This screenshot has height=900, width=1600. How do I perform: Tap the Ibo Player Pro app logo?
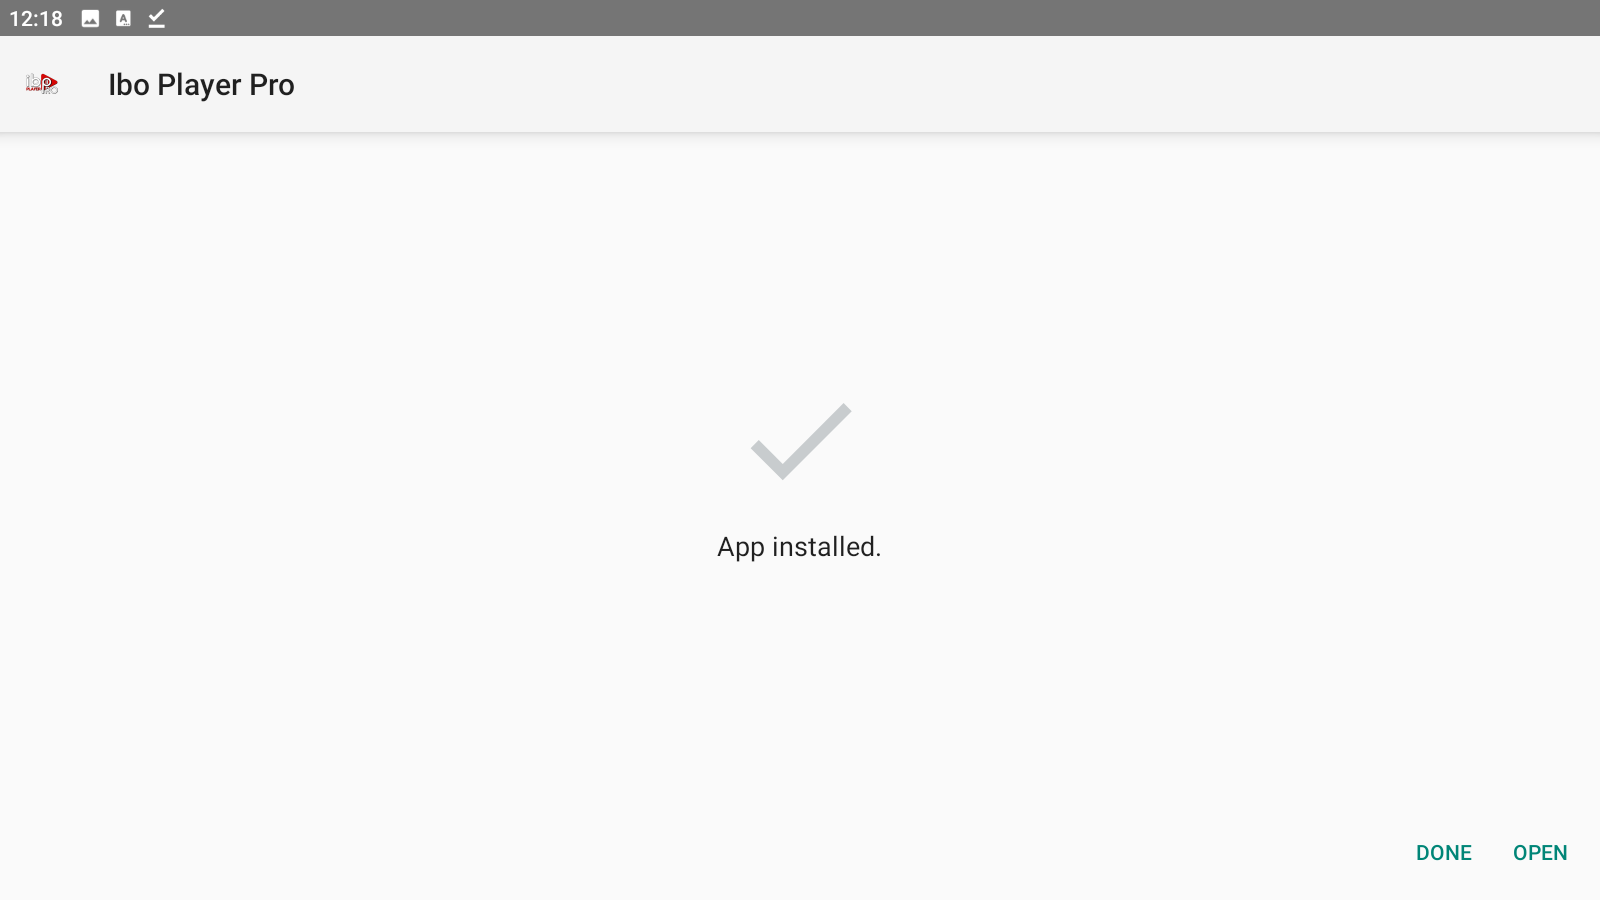click(42, 84)
